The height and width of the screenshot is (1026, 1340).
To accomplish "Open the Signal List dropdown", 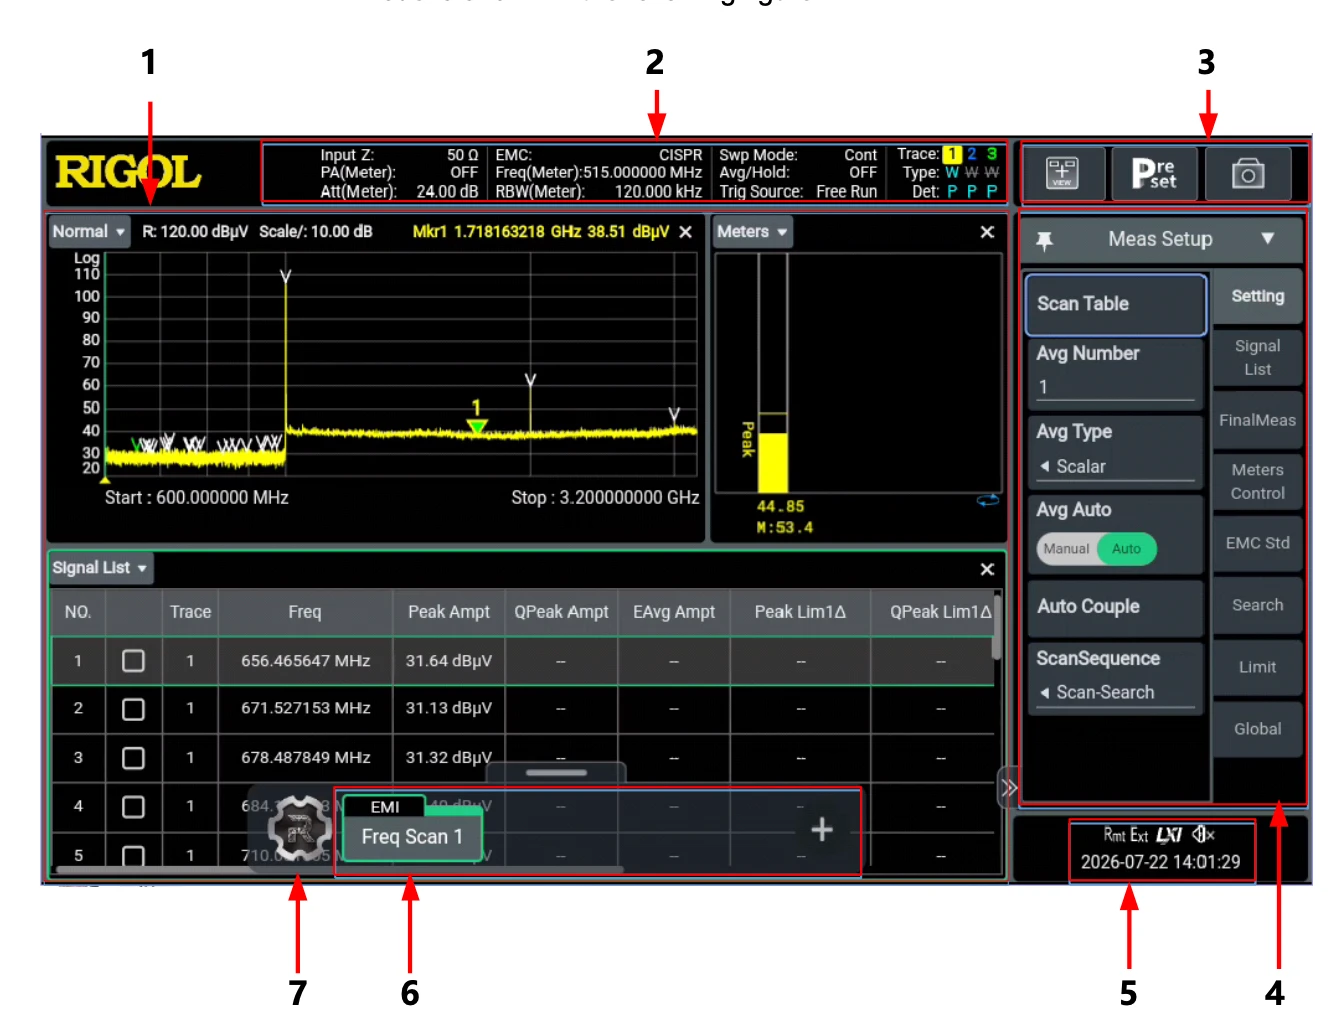I will click(x=101, y=568).
